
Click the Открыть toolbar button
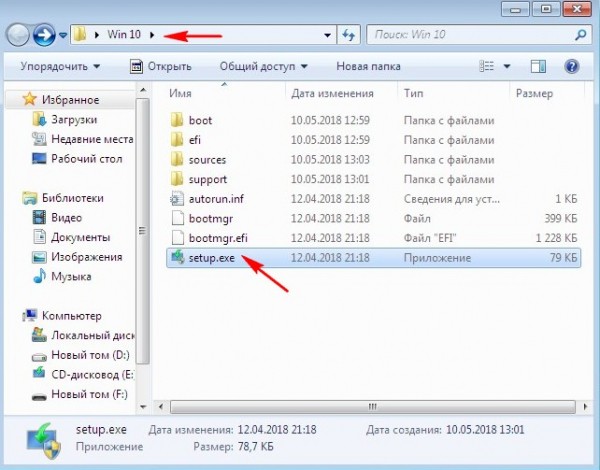pyautogui.click(x=161, y=66)
